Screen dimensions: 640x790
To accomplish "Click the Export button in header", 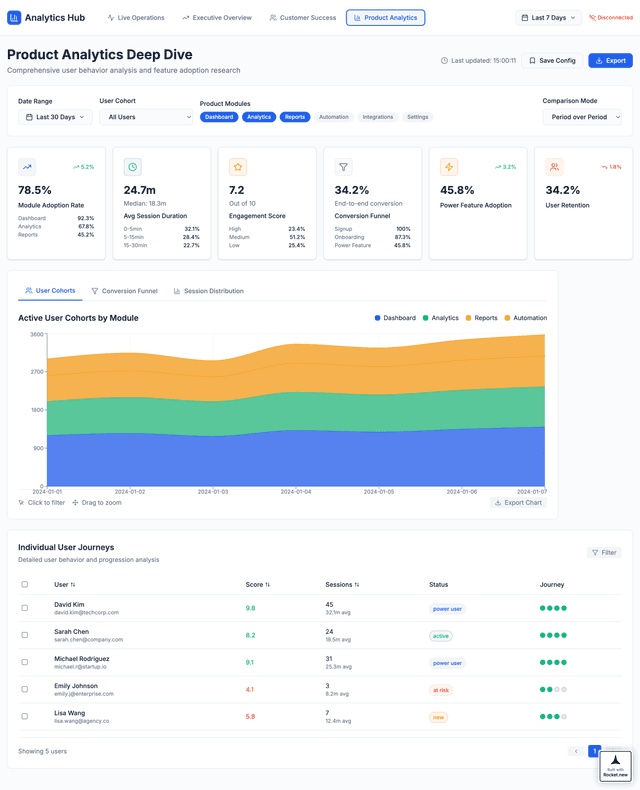I will (x=610, y=60).
